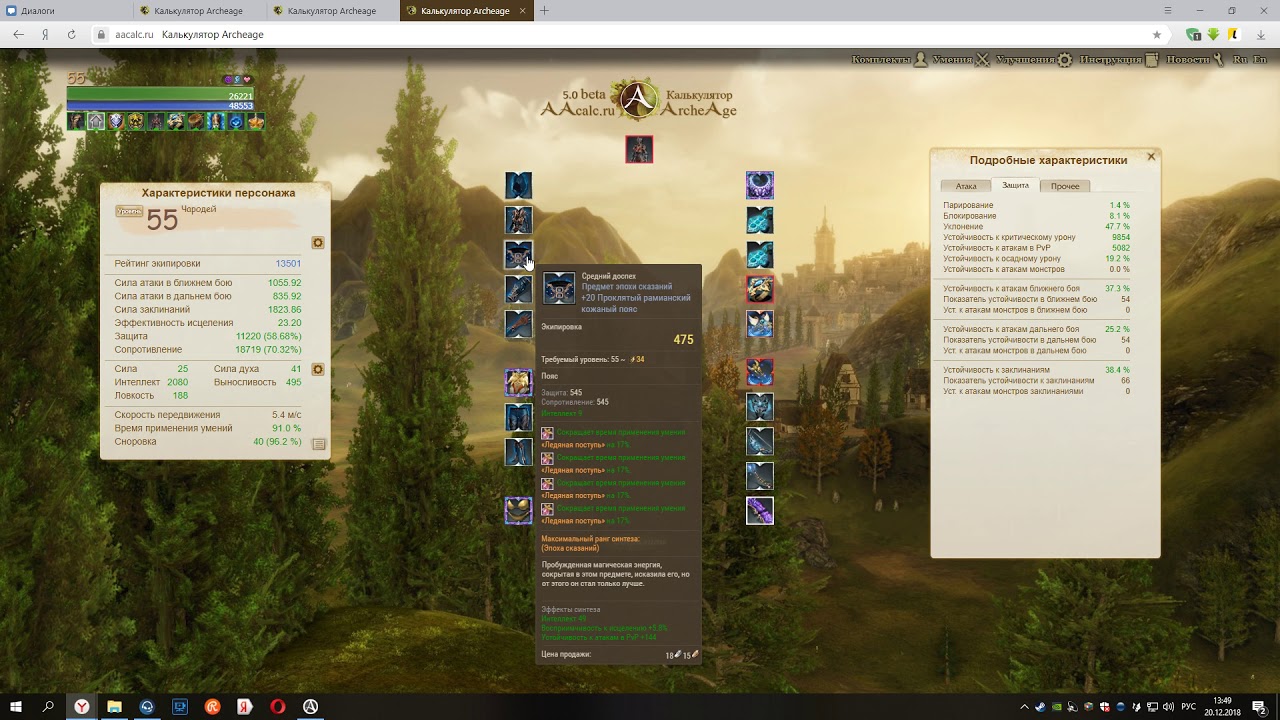1280x720 pixels.
Task: Open the golden cloak equipment slot
Action: [518, 382]
